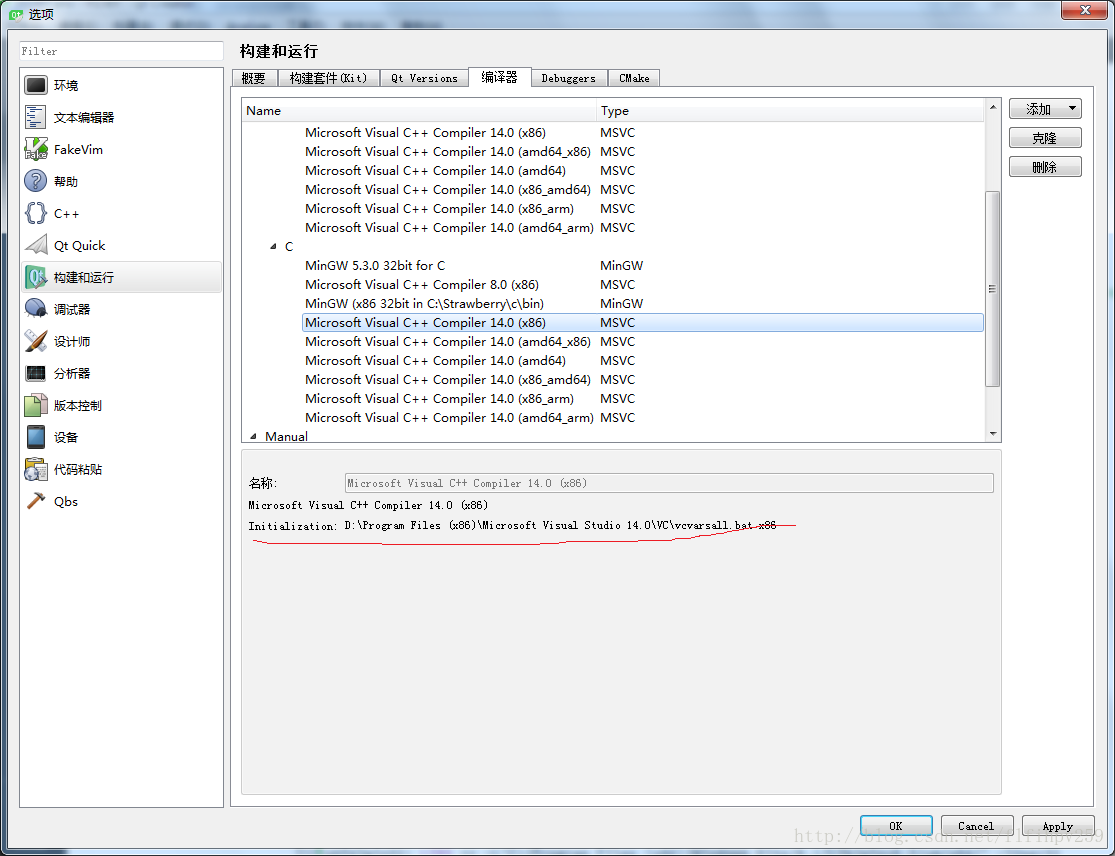1115x856 pixels.
Task: Select the 设计师 icon
Action: click(x=36, y=341)
